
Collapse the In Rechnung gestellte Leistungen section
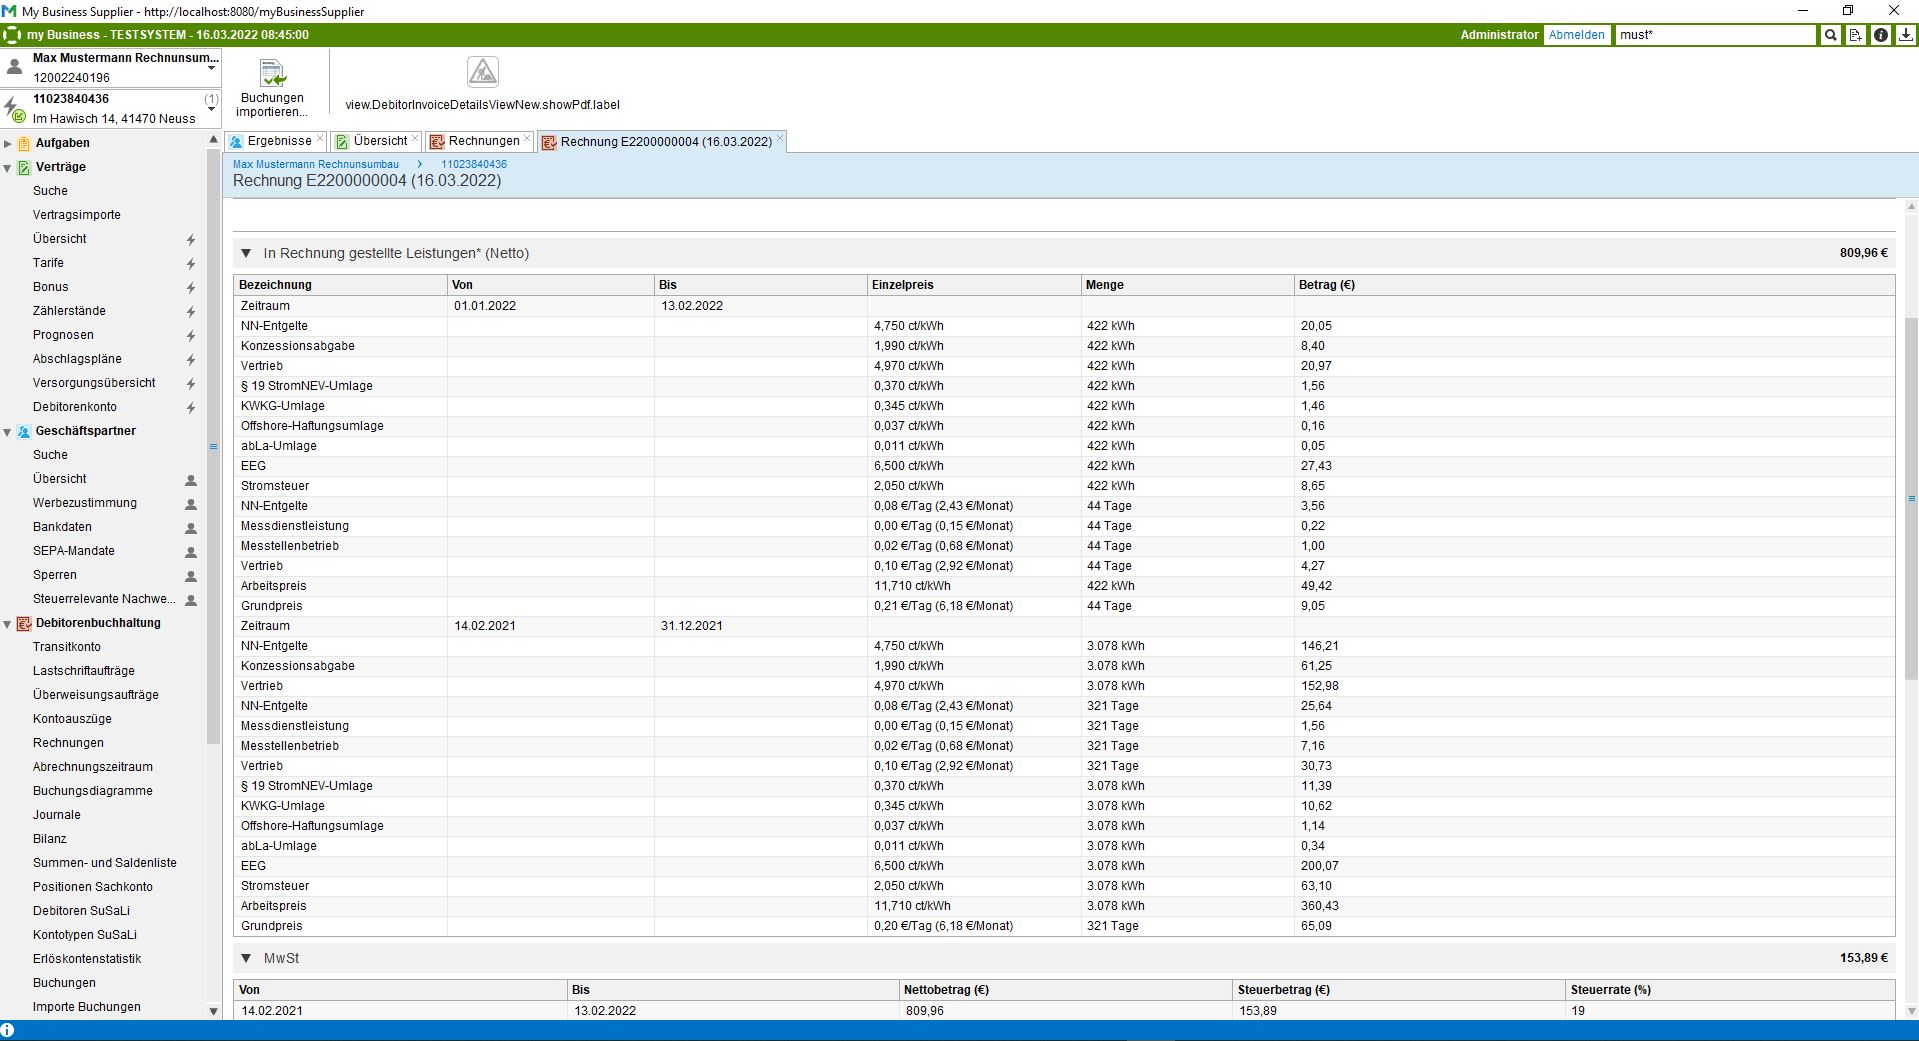tap(246, 254)
